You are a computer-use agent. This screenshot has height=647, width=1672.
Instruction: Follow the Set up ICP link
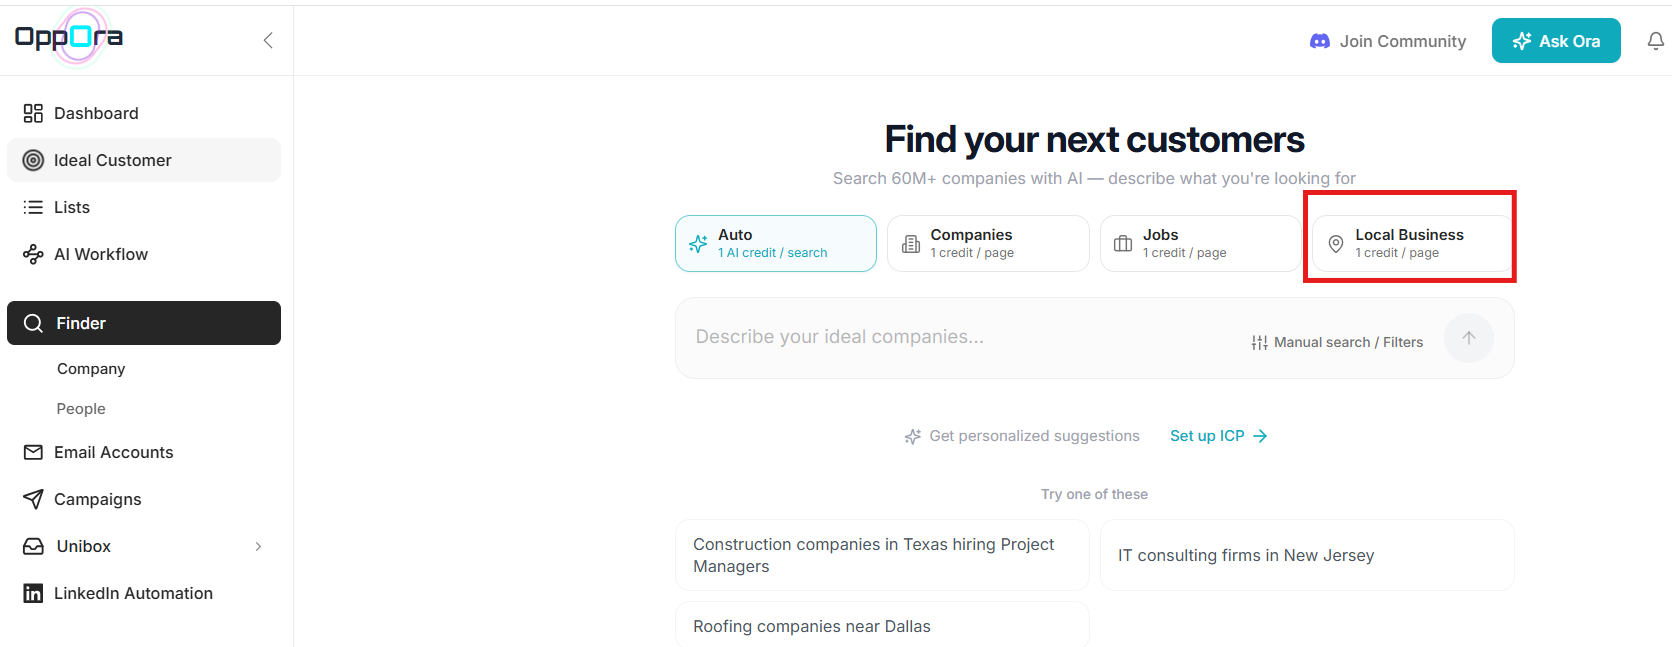coord(1219,436)
